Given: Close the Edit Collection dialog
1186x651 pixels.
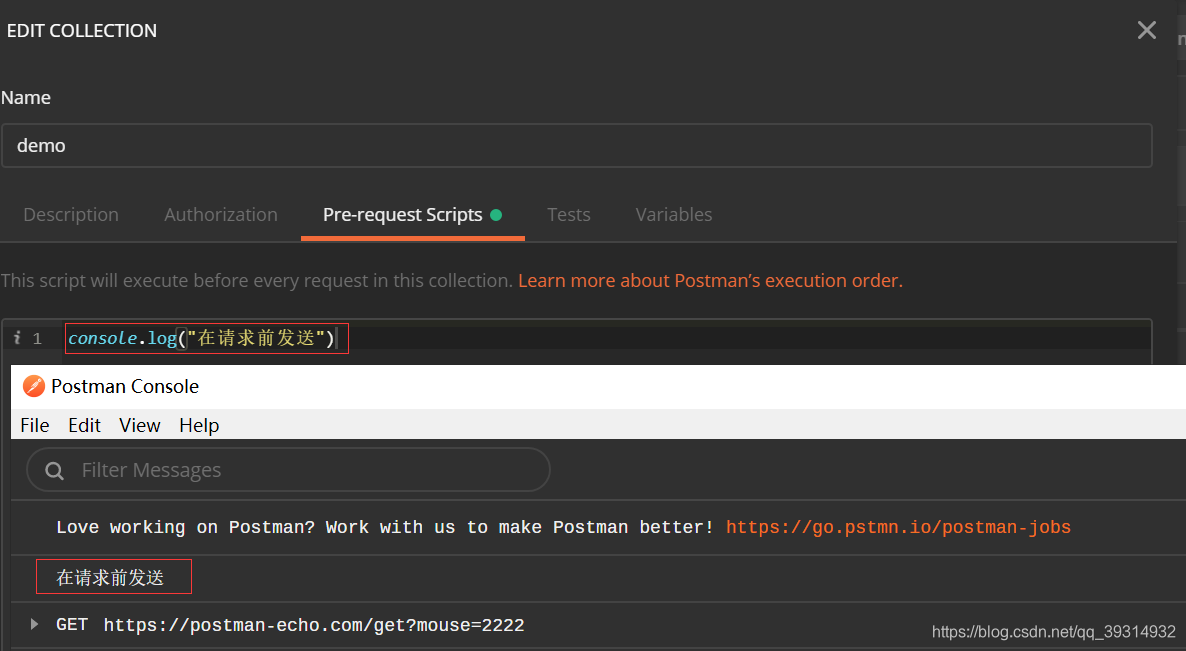Looking at the screenshot, I should 1147,30.
